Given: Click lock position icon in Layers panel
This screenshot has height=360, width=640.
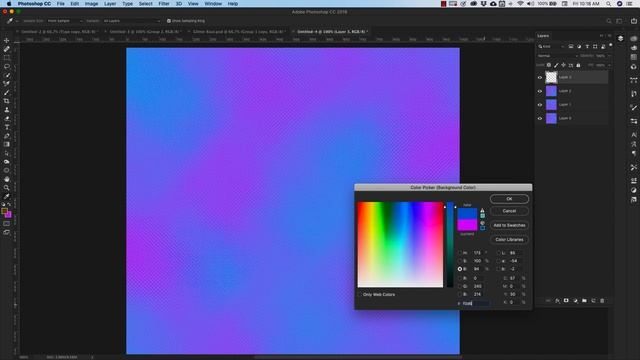Looking at the screenshot, I should click(563, 65).
